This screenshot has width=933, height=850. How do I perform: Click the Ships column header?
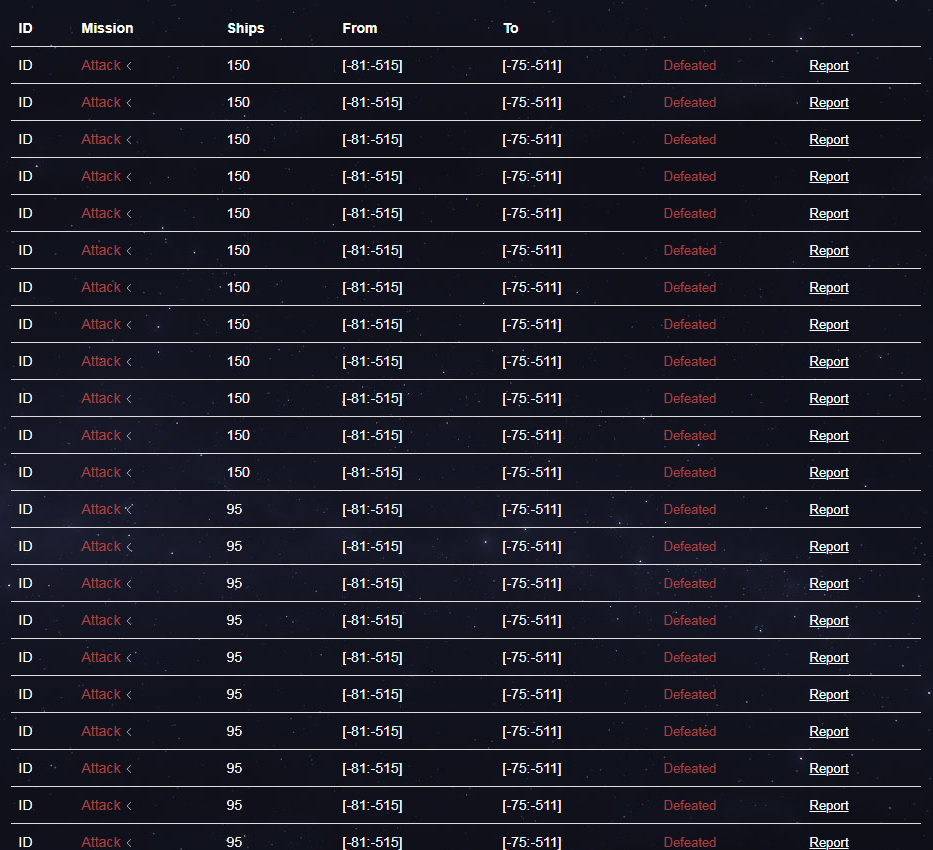coord(245,28)
